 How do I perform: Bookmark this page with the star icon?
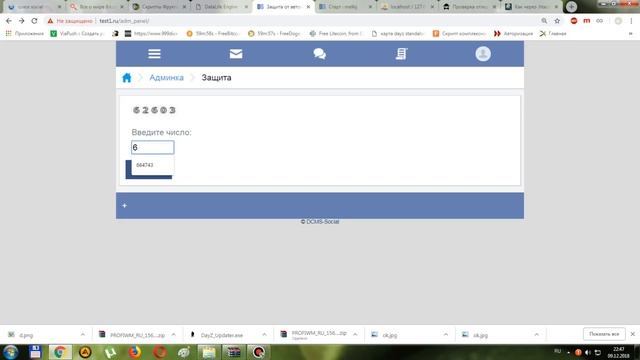coord(557,21)
